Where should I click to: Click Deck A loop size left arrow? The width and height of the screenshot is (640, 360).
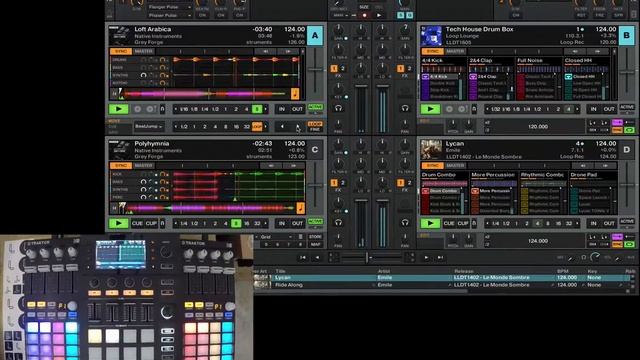[176, 109]
